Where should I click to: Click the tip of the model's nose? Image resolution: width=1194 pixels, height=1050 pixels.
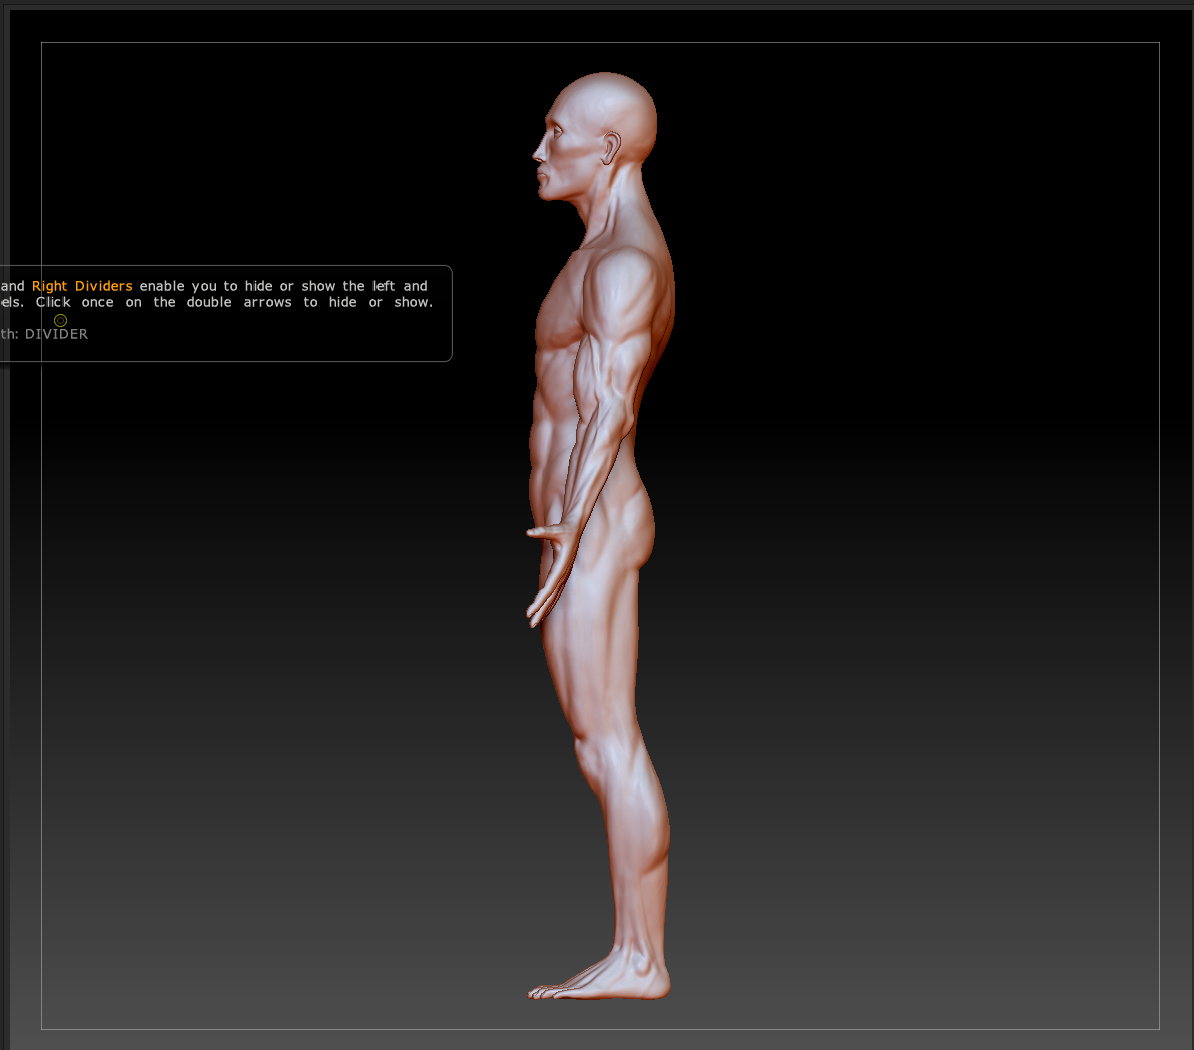click(535, 156)
